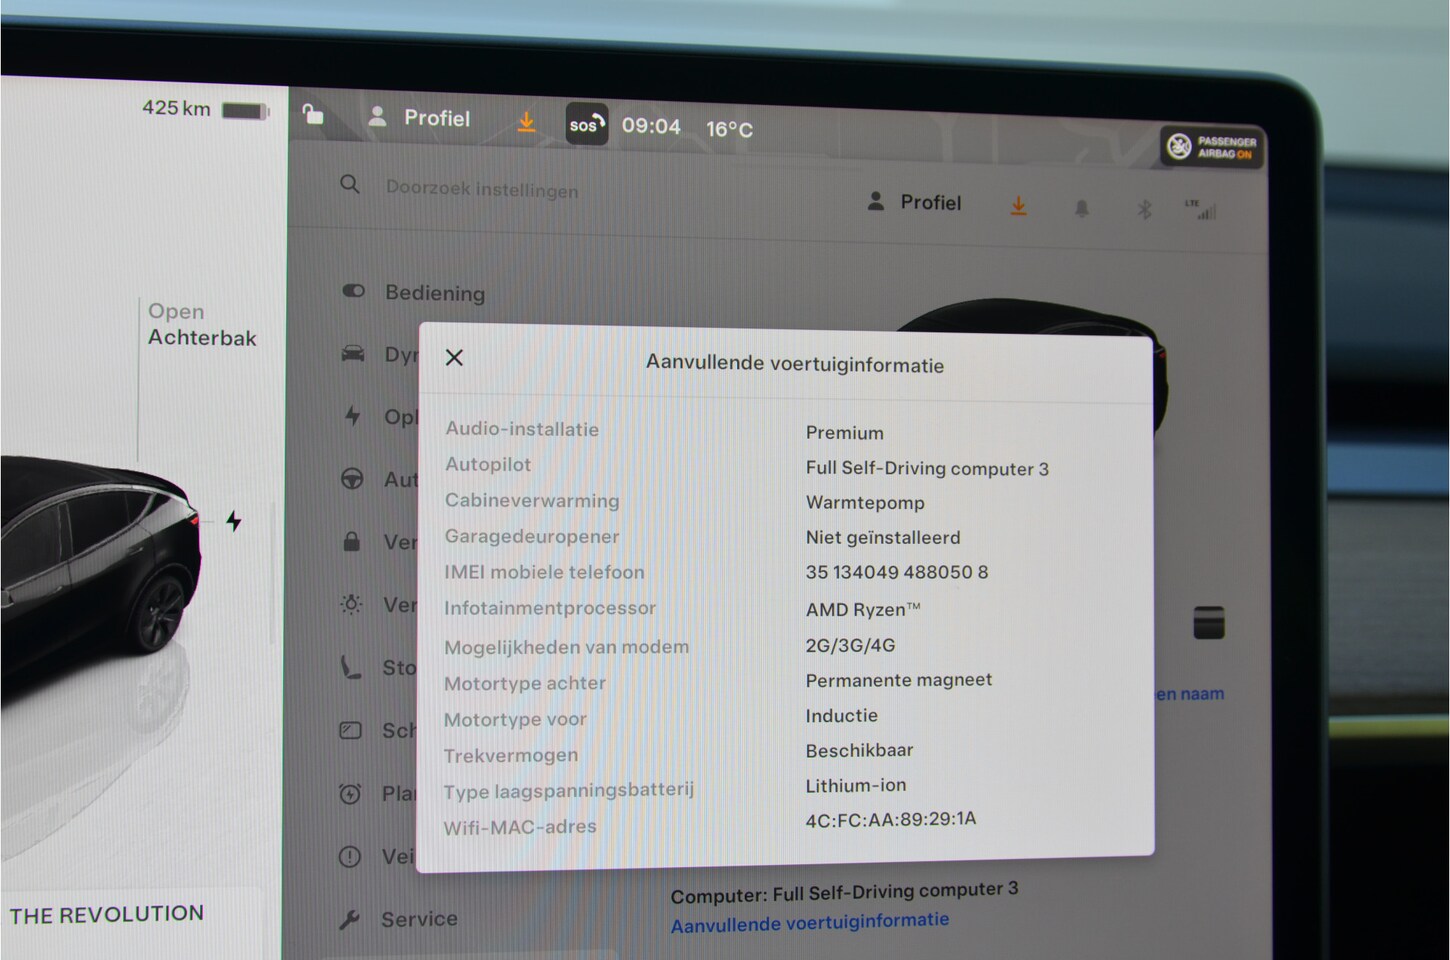Select the IMEI mobiele telefoon label

tap(544, 573)
